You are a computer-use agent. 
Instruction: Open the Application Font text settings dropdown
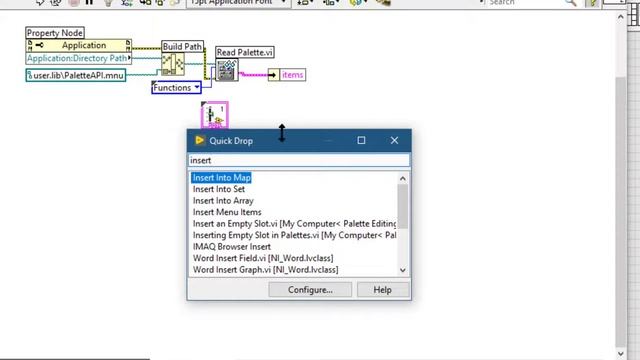click(x=239, y=3)
